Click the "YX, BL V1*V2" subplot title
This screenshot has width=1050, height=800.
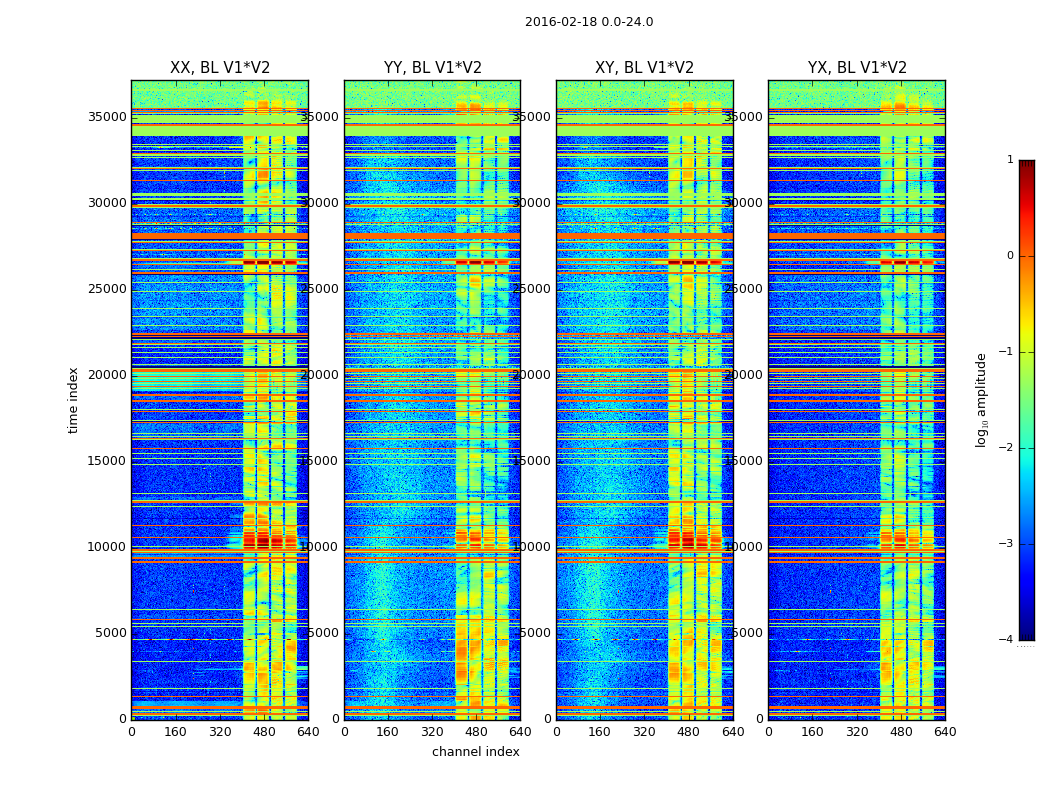pos(857,68)
